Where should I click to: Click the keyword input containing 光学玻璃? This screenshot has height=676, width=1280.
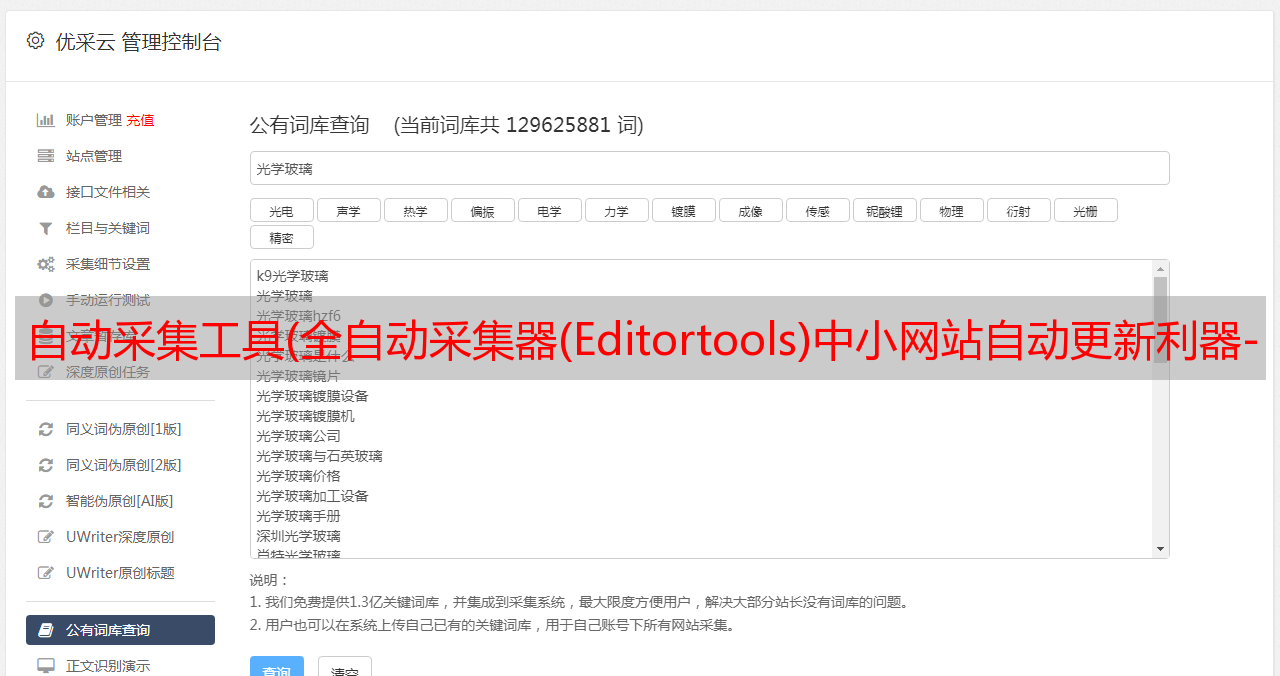[709, 168]
